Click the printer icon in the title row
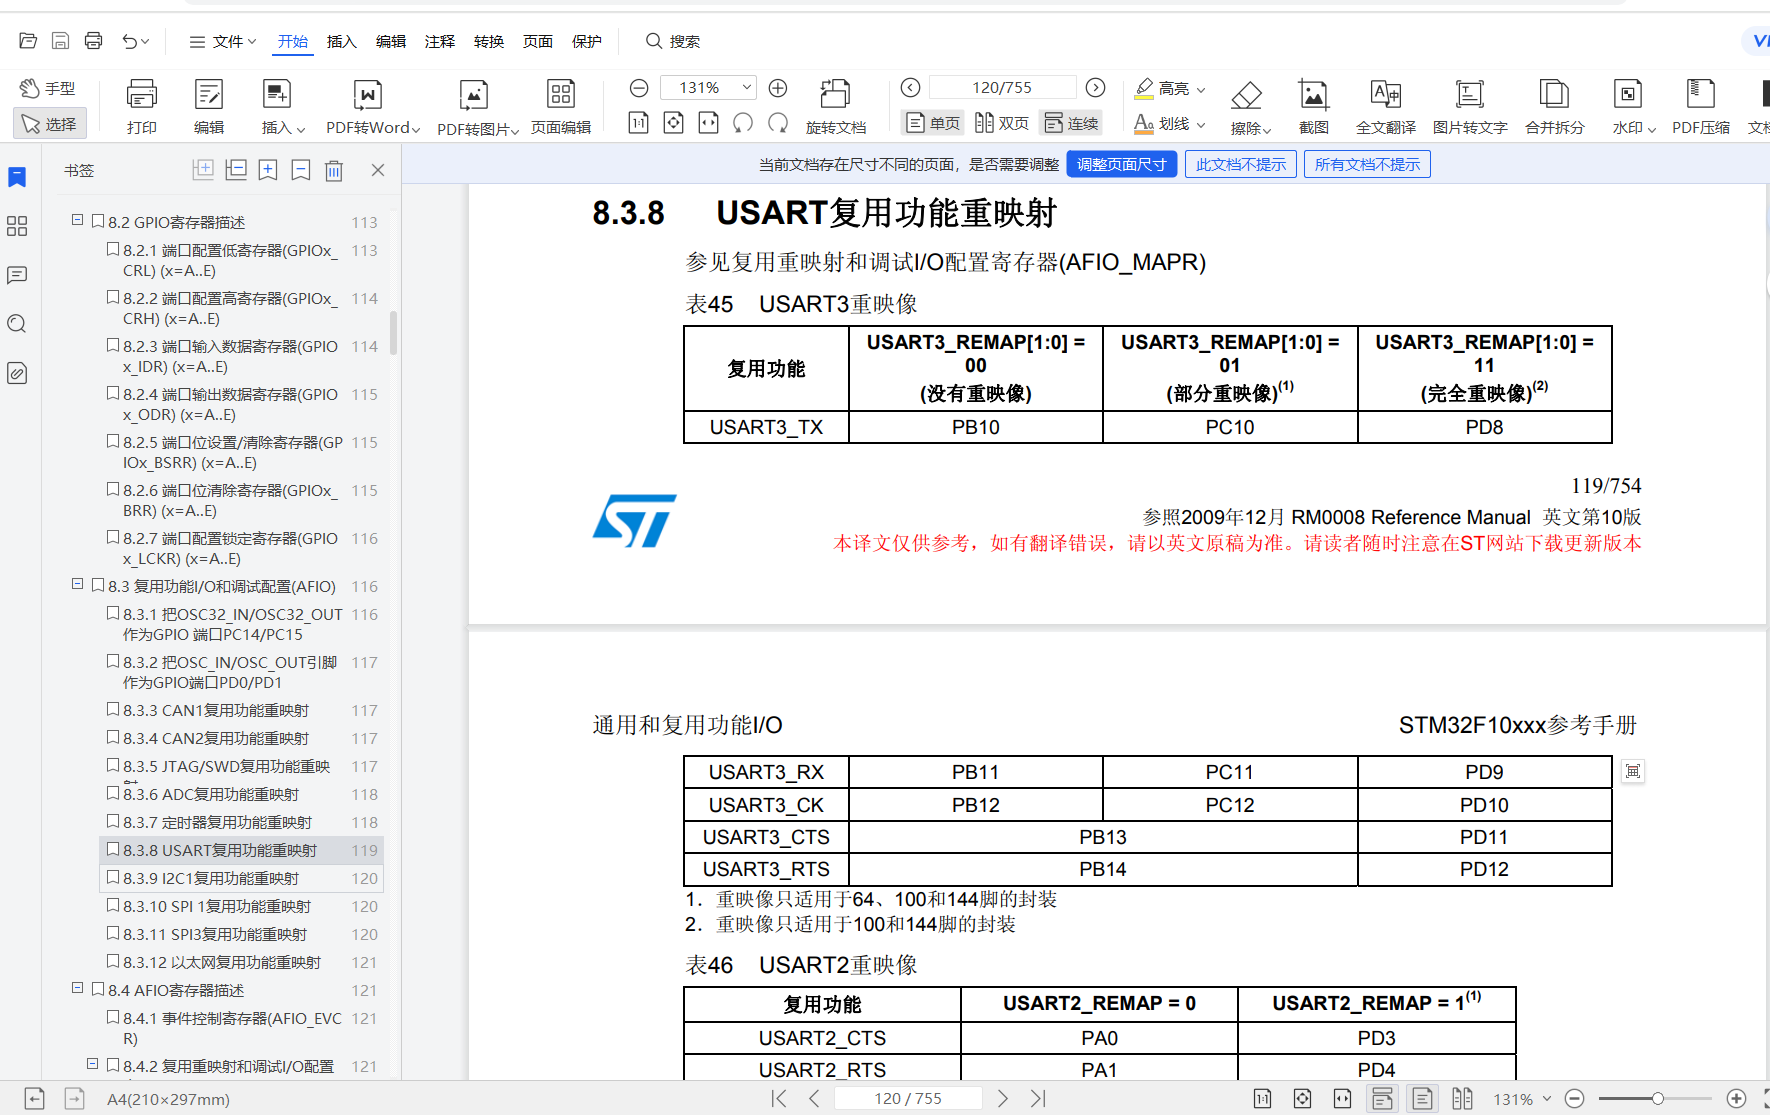This screenshot has height=1115, width=1770. pyautogui.click(x=93, y=41)
